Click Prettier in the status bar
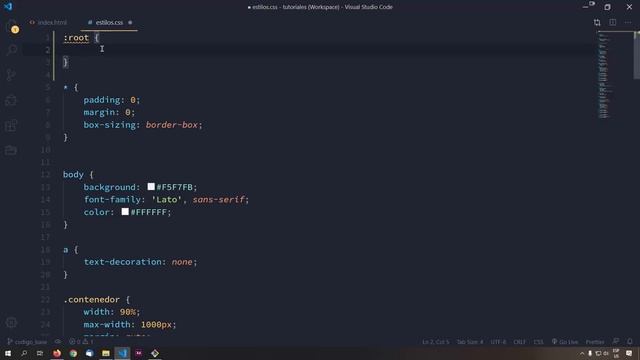 pyautogui.click(x=595, y=342)
